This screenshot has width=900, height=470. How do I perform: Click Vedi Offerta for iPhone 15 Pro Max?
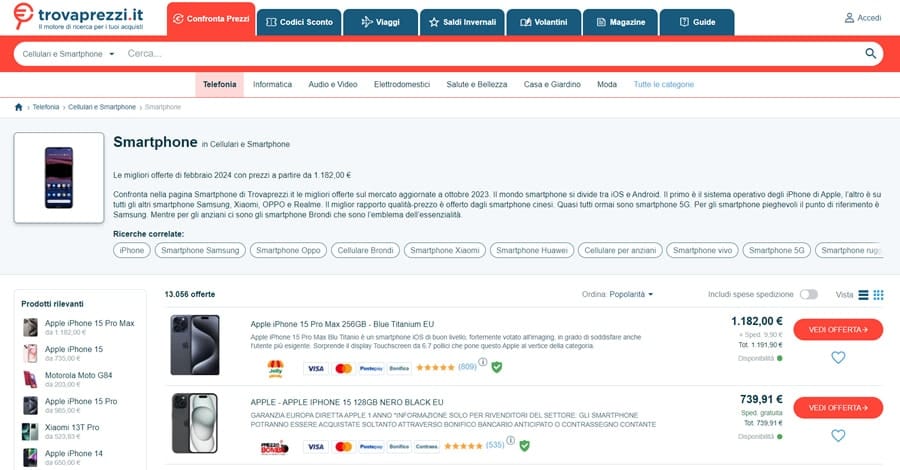point(838,329)
